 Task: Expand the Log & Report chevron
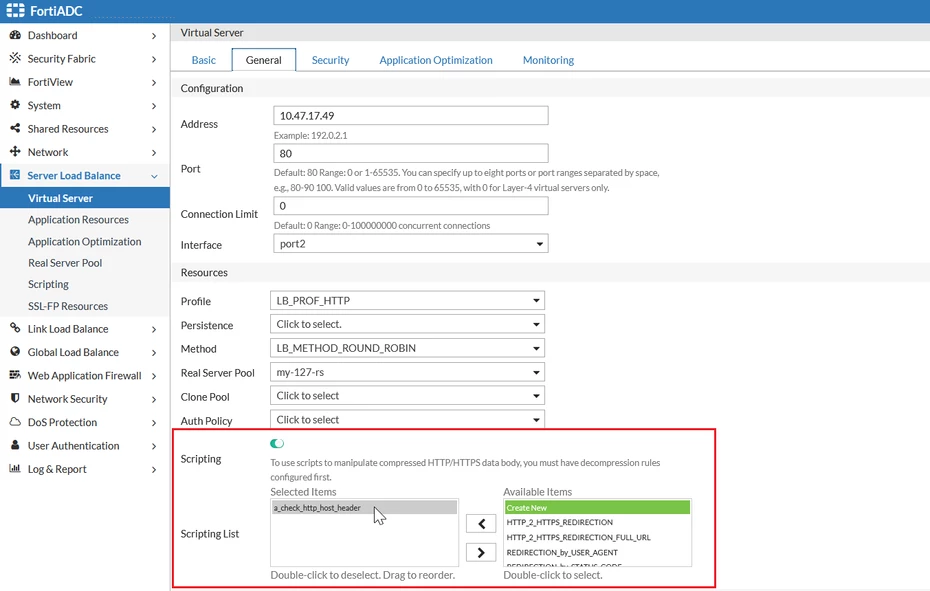coord(154,469)
